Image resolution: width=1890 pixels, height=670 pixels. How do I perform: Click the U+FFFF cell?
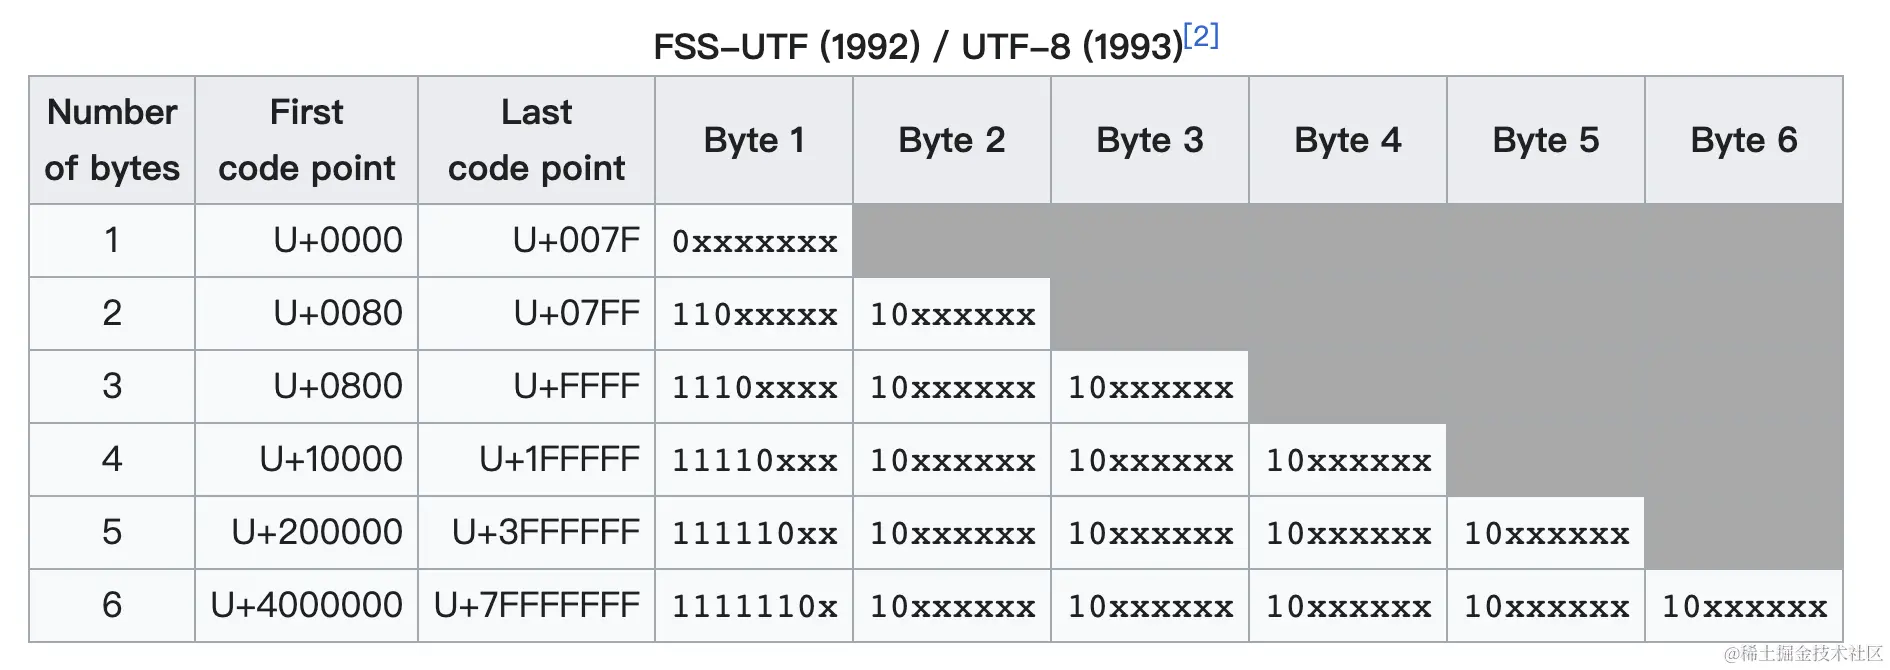coord(576,386)
